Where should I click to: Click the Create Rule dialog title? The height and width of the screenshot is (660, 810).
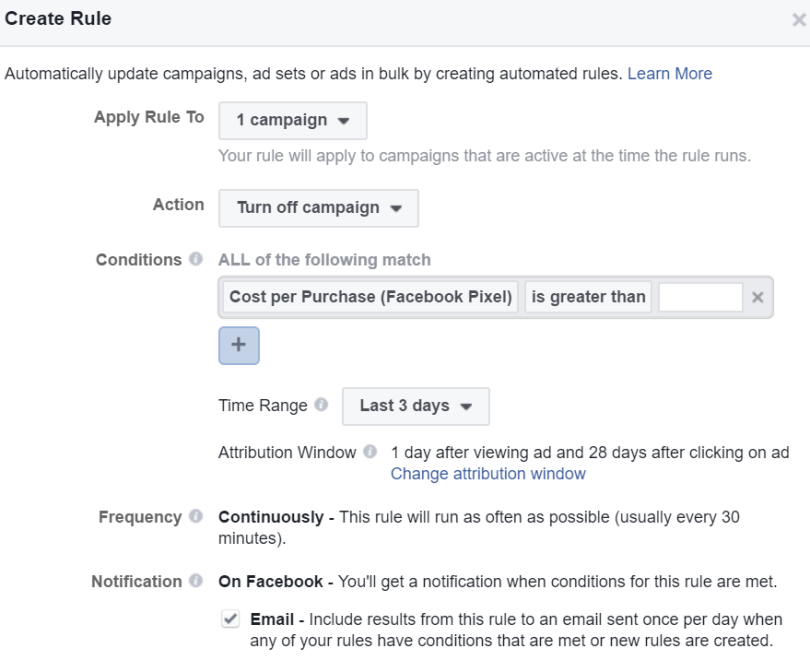click(56, 18)
